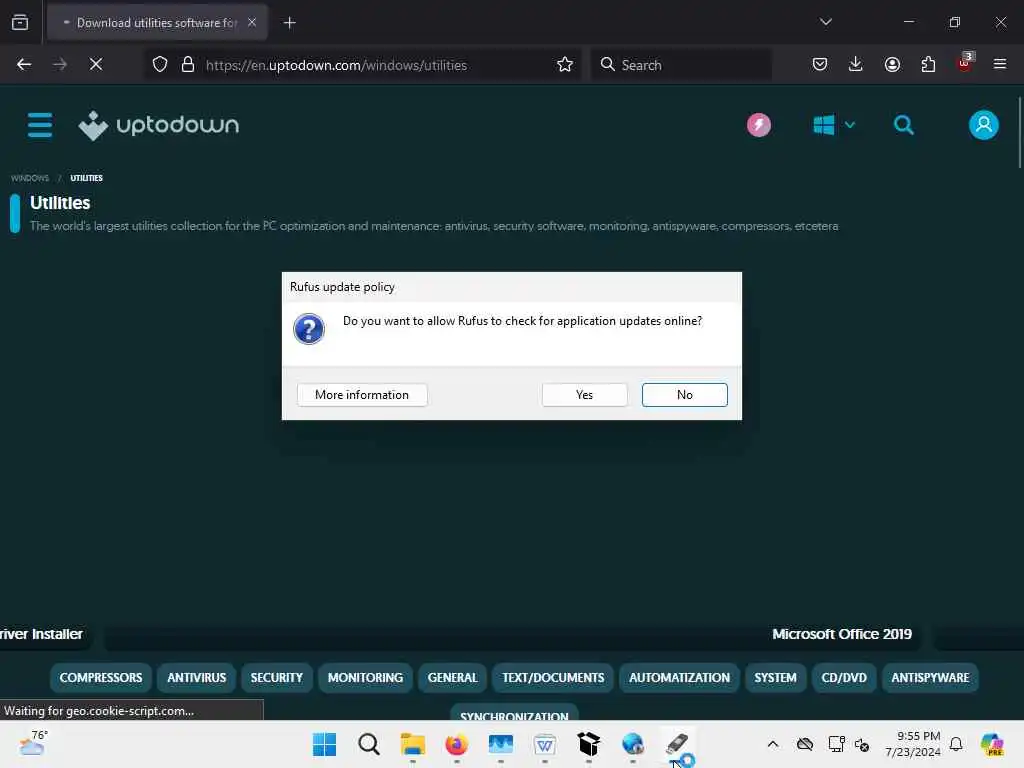The image size is (1024, 768).
Task: Open Uptodown hamburger menu
Action: tap(40, 125)
